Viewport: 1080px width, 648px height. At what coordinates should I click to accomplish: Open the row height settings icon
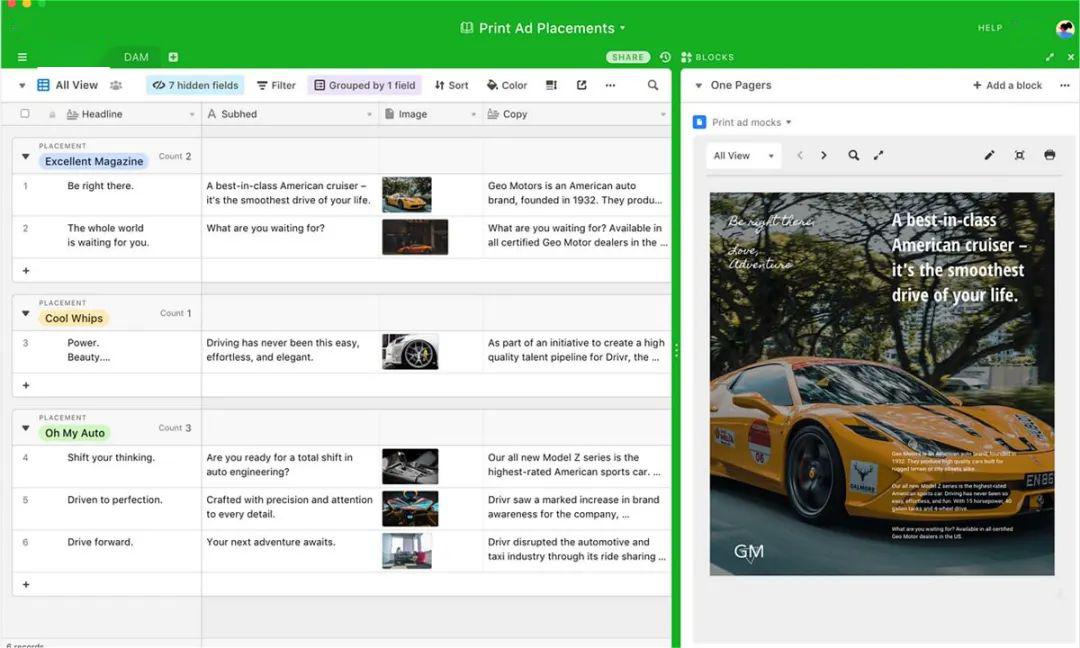551,86
